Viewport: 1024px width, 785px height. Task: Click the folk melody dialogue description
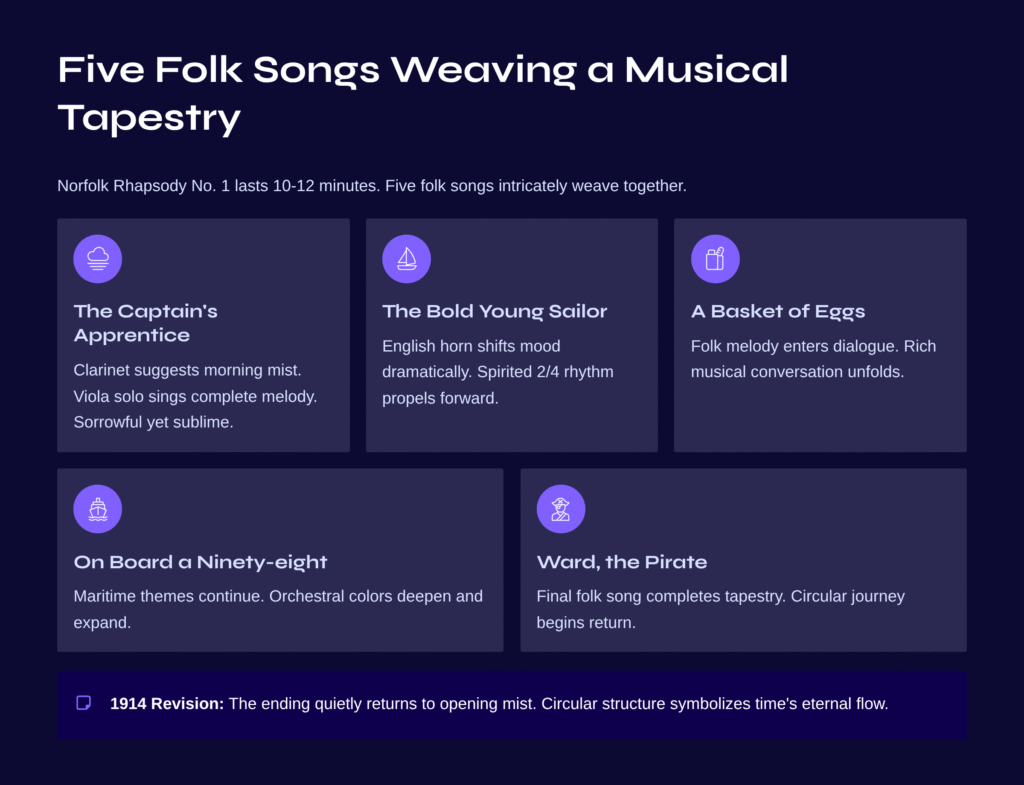[813, 359]
